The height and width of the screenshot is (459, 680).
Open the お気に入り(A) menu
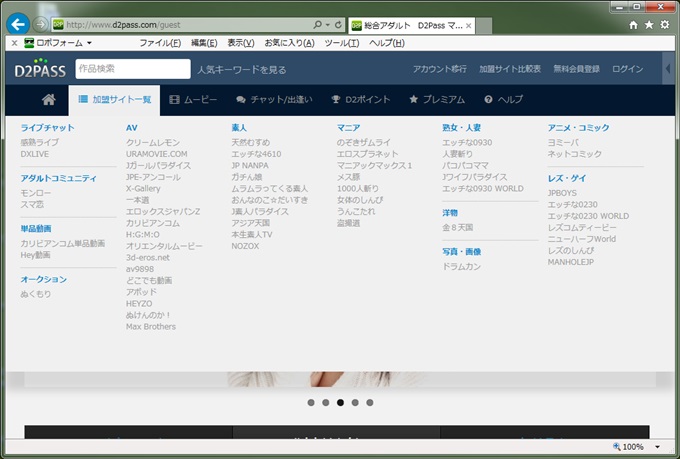(289, 43)
